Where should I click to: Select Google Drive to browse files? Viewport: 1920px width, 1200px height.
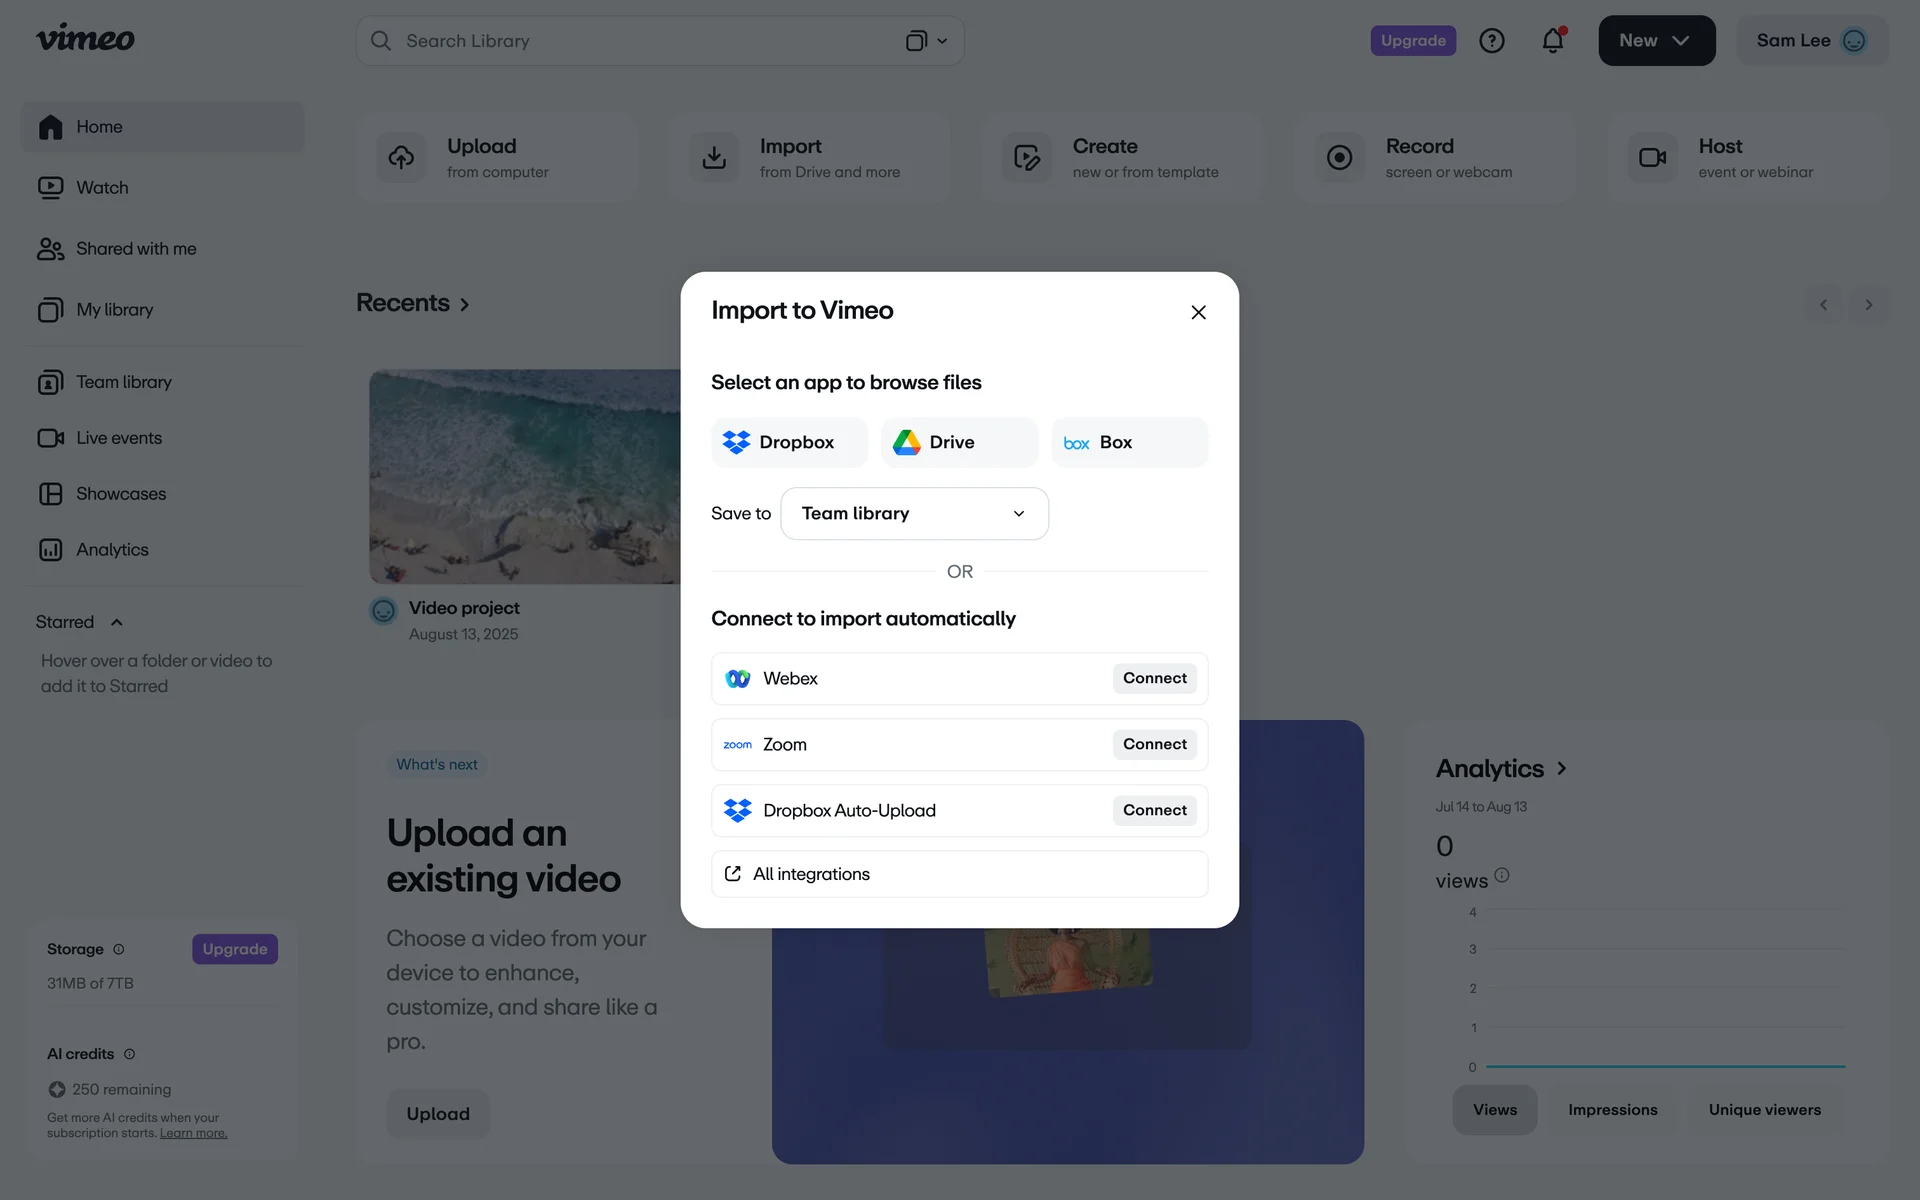958,442
